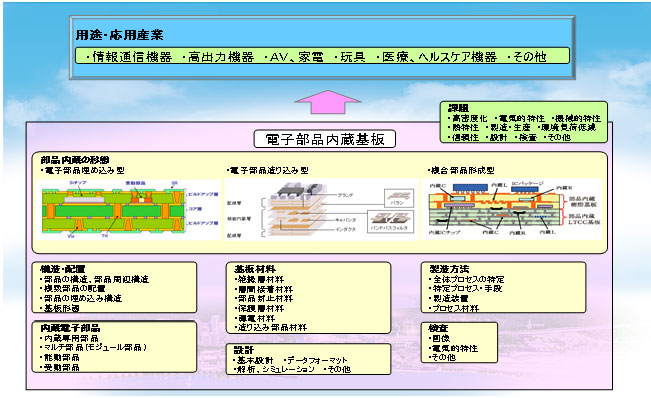
Task: Select '造り込み部品材料'
Action: 272,327
